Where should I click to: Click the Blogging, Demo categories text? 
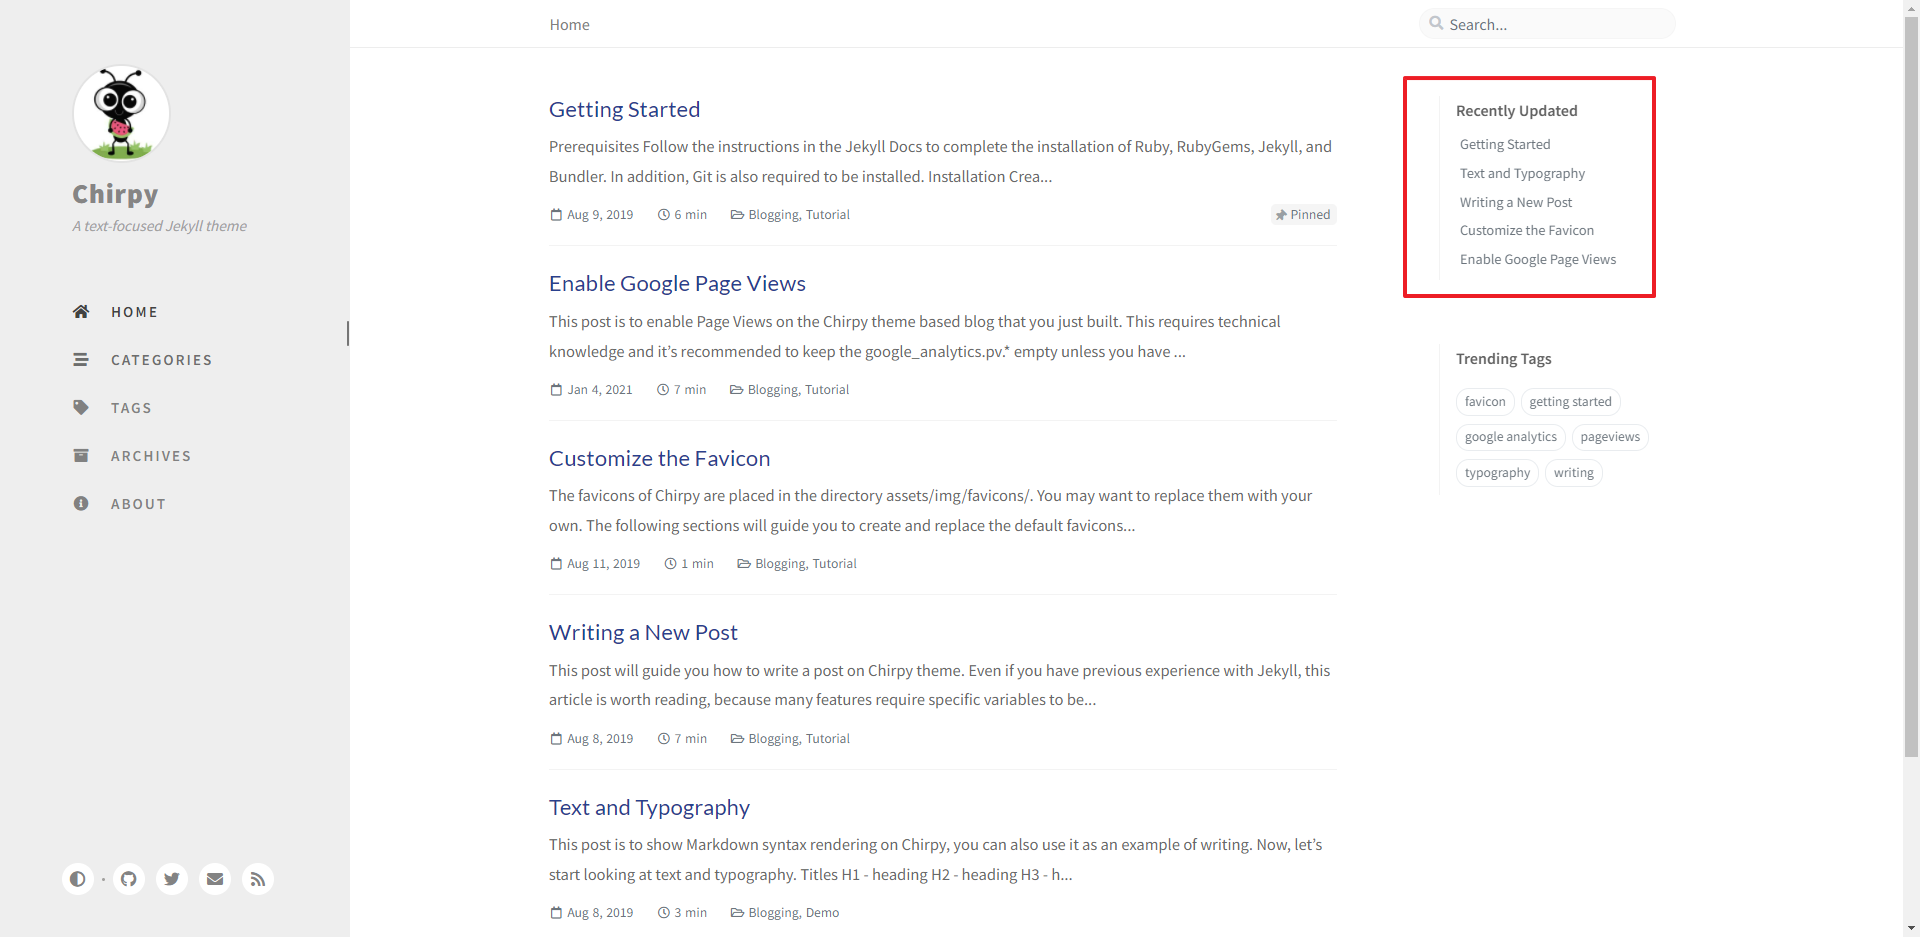point(794,913)
